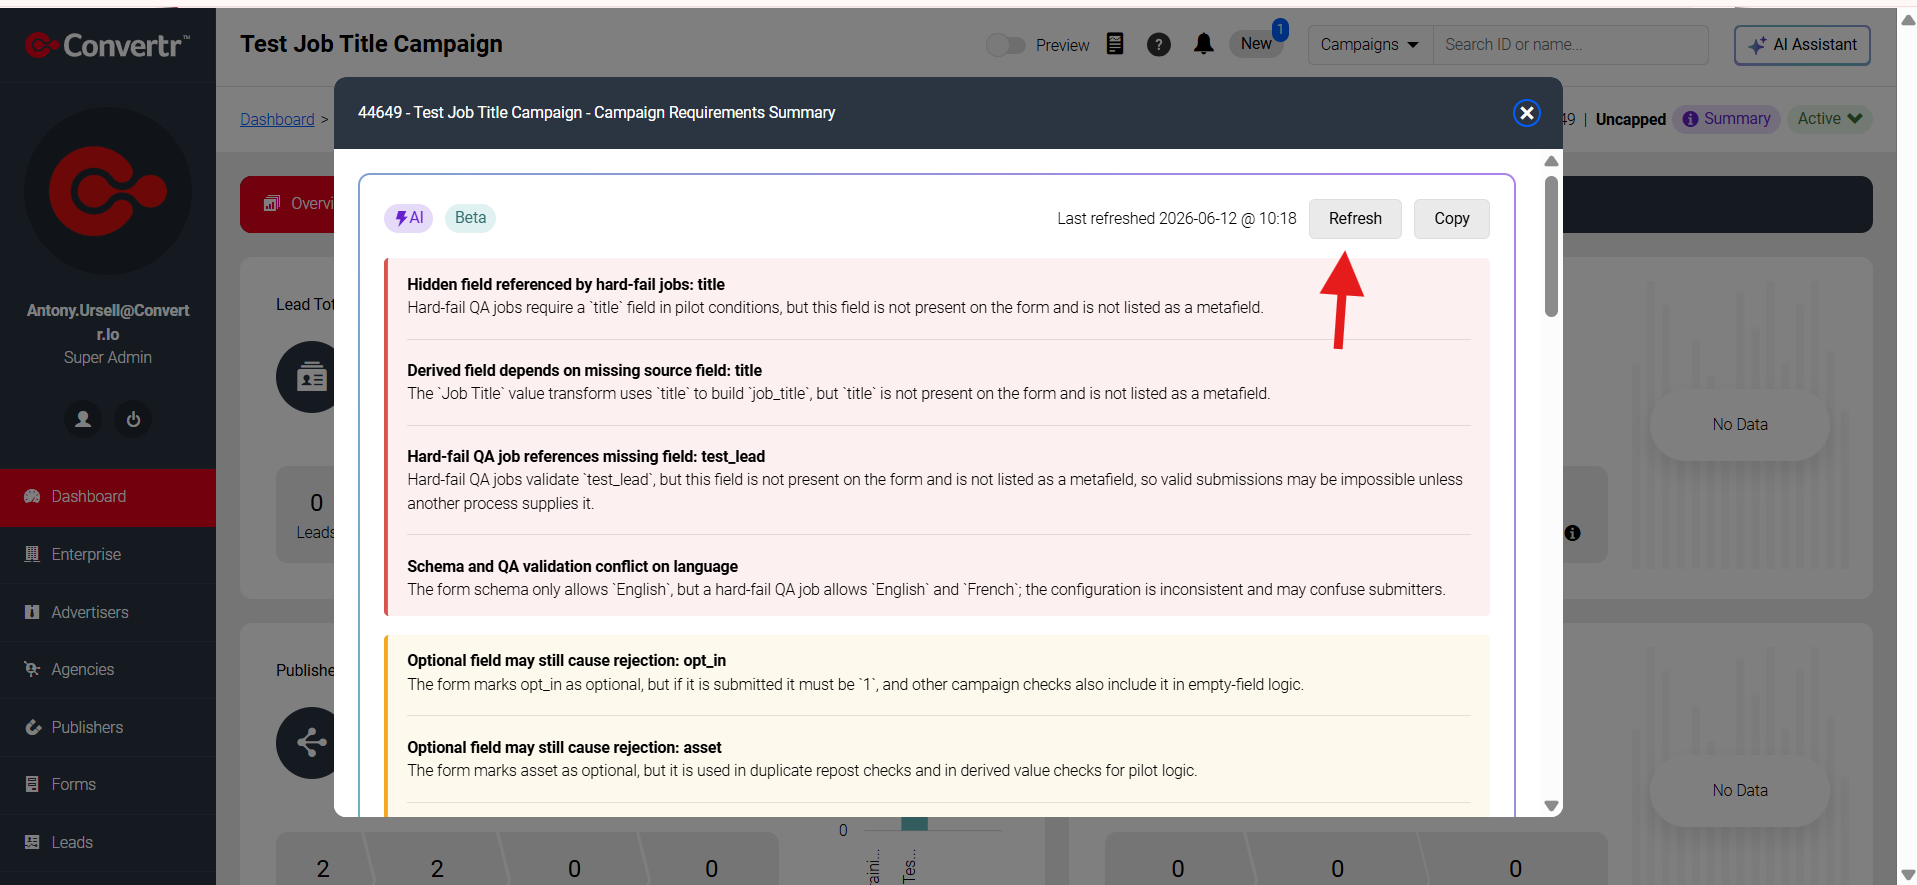Open Publishers in the sidebar
Image resolution: width=1917 pixels, height=885 pixels.
[x=108, y=727]
